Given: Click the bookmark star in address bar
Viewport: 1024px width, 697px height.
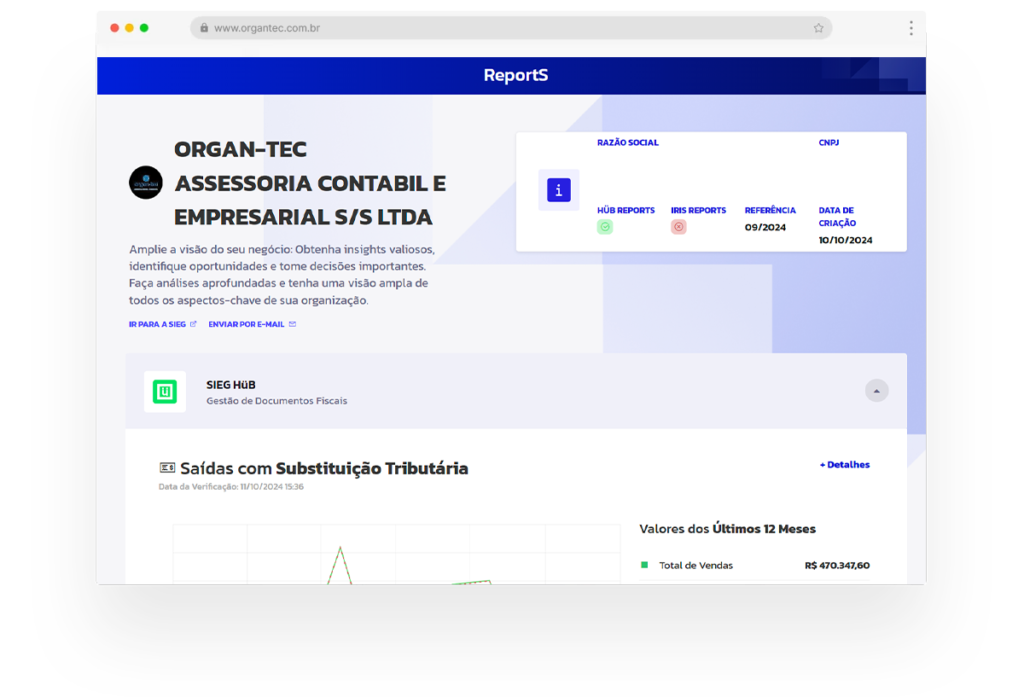Looking at the screenshot, I should 818,28.
